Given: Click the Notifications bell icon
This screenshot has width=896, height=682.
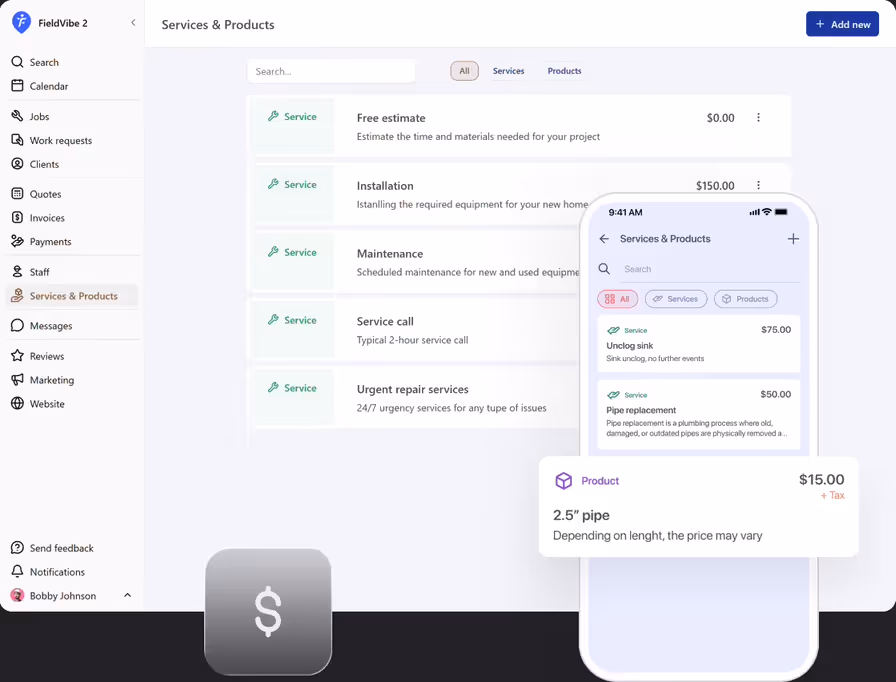Looking at the screenshot, I should [x=18, y=572].
